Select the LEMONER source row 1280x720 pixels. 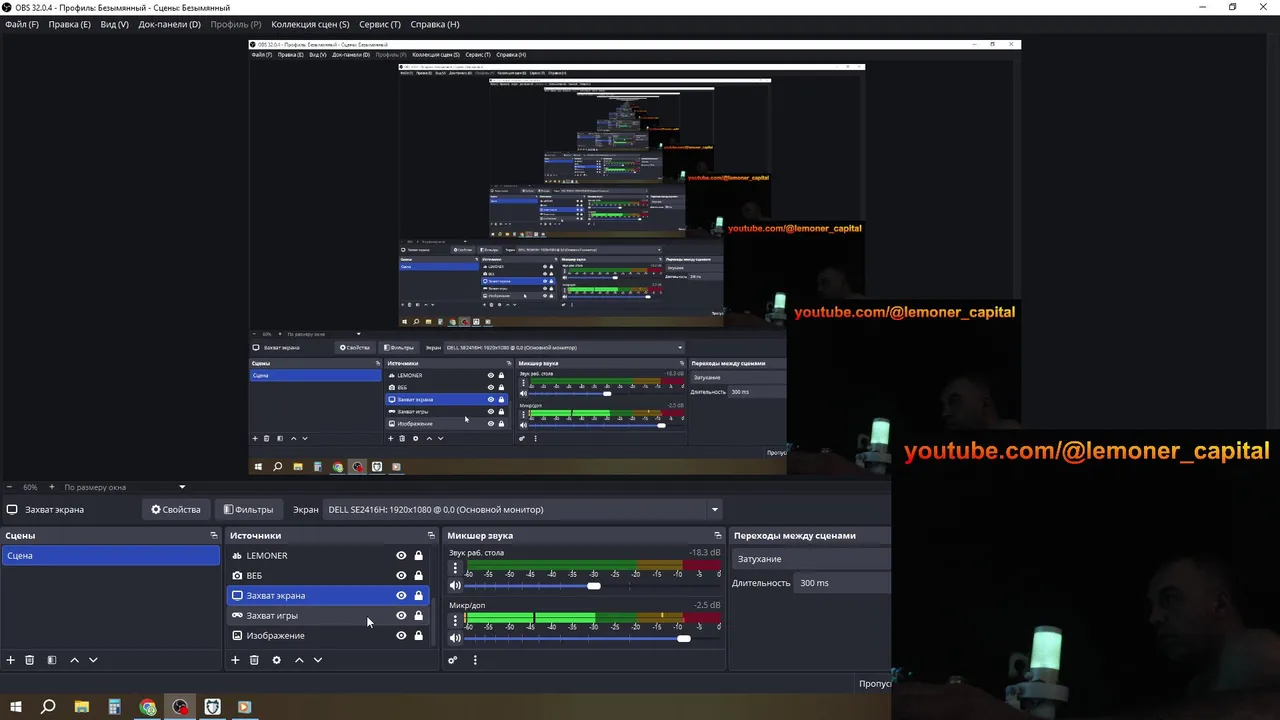coord(328,556)
